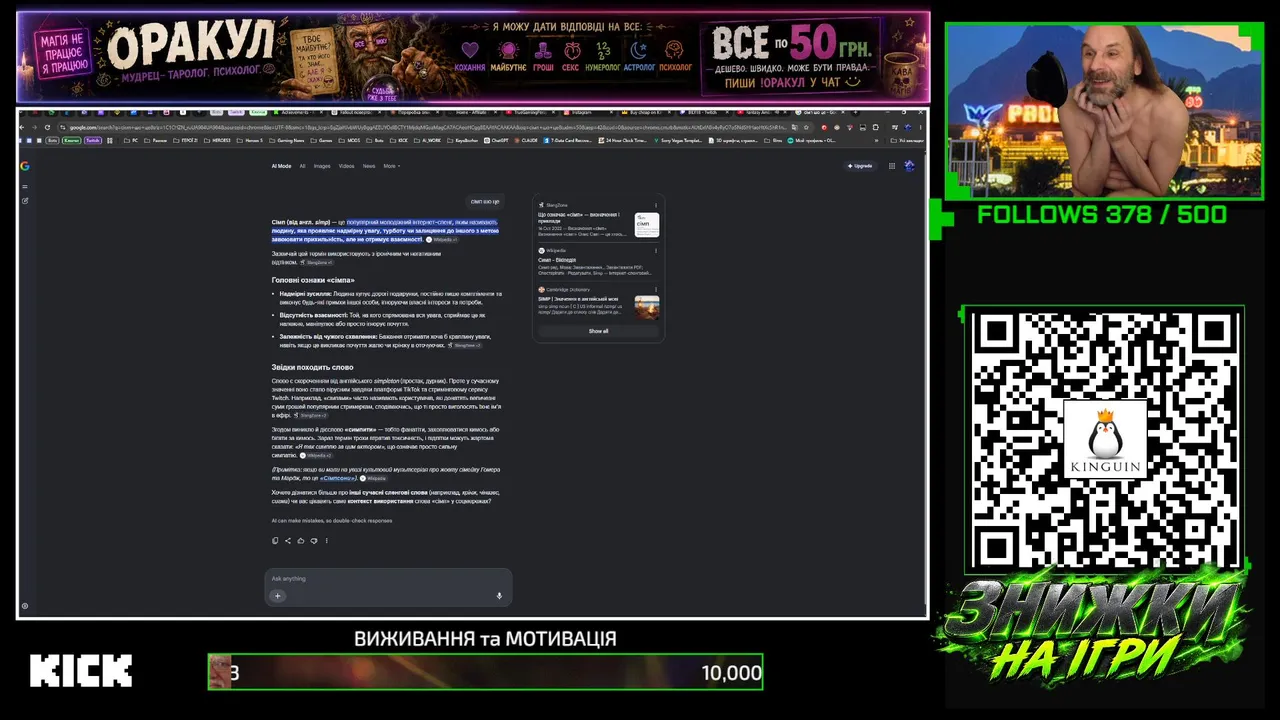Click the Wikipedia citation chip after the first paragraph
This screenshot has width=1280, height=720.
pyautogui.click(x=442, y=240)
